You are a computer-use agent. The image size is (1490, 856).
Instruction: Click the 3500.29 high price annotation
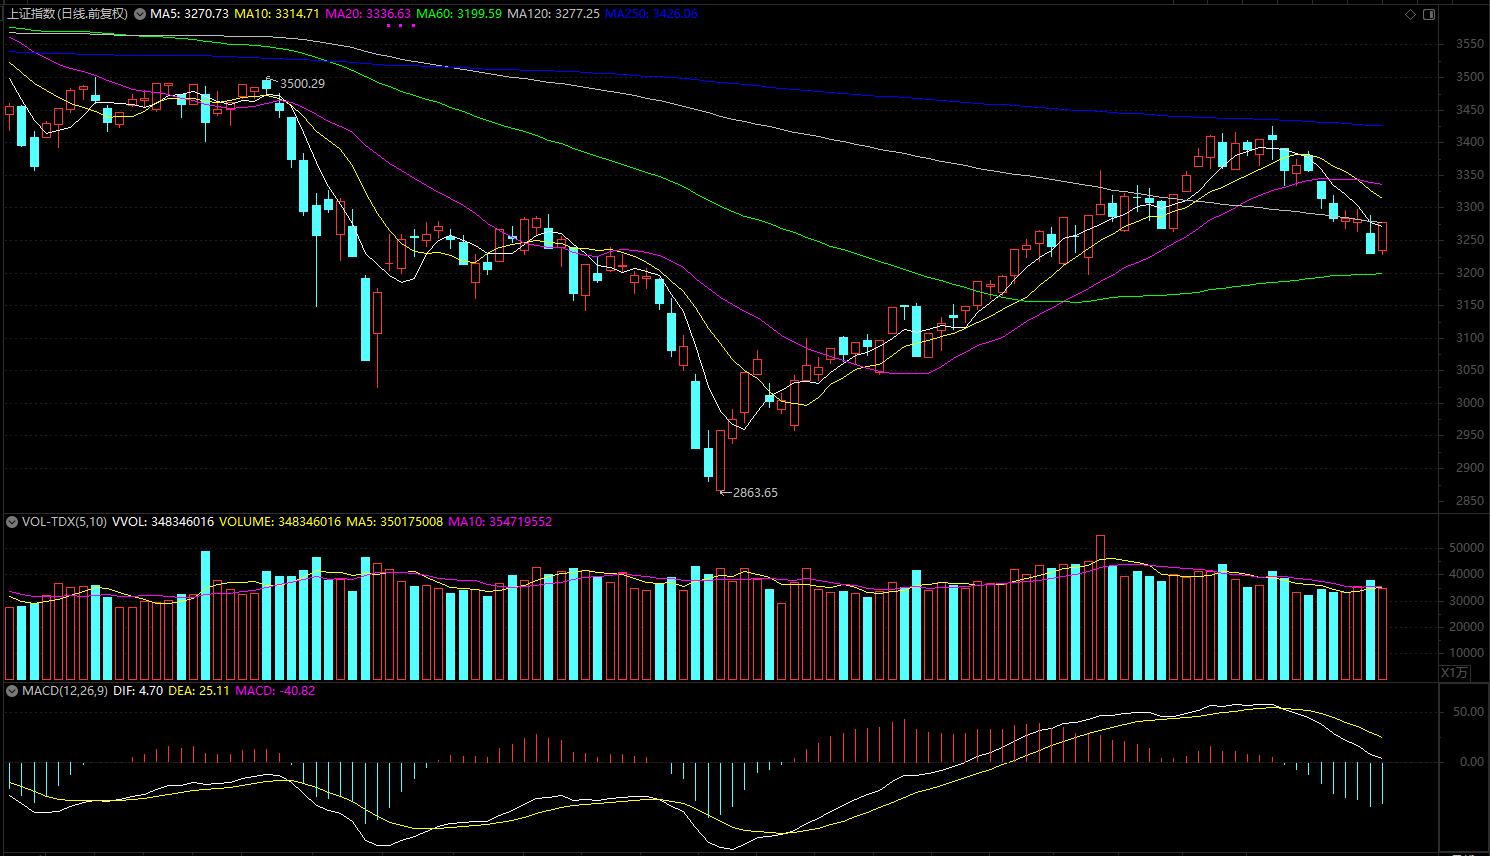tap(302, 84)
